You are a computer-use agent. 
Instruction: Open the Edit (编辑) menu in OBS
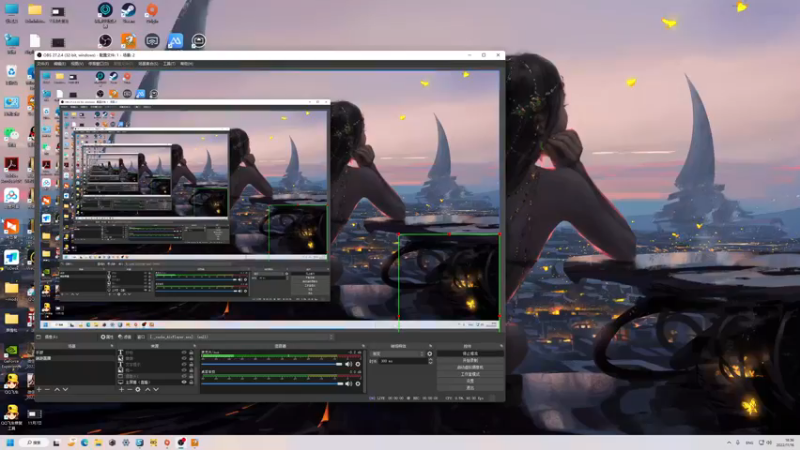[x=60, y=64]
